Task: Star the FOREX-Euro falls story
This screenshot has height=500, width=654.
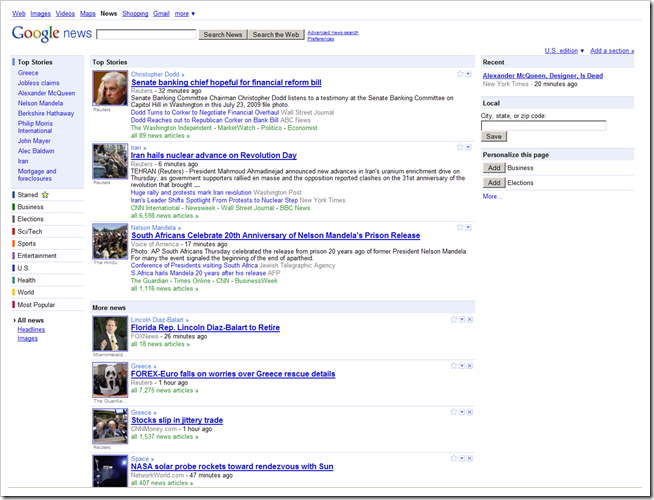Action: (454, 366)
